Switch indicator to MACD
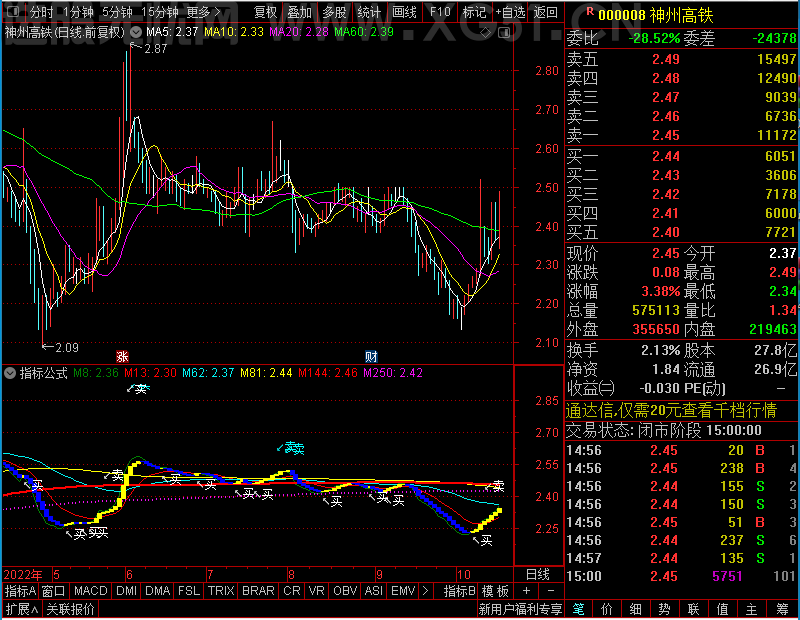The width and height of the screenshot is (800, 620). (x=91, y=591)
